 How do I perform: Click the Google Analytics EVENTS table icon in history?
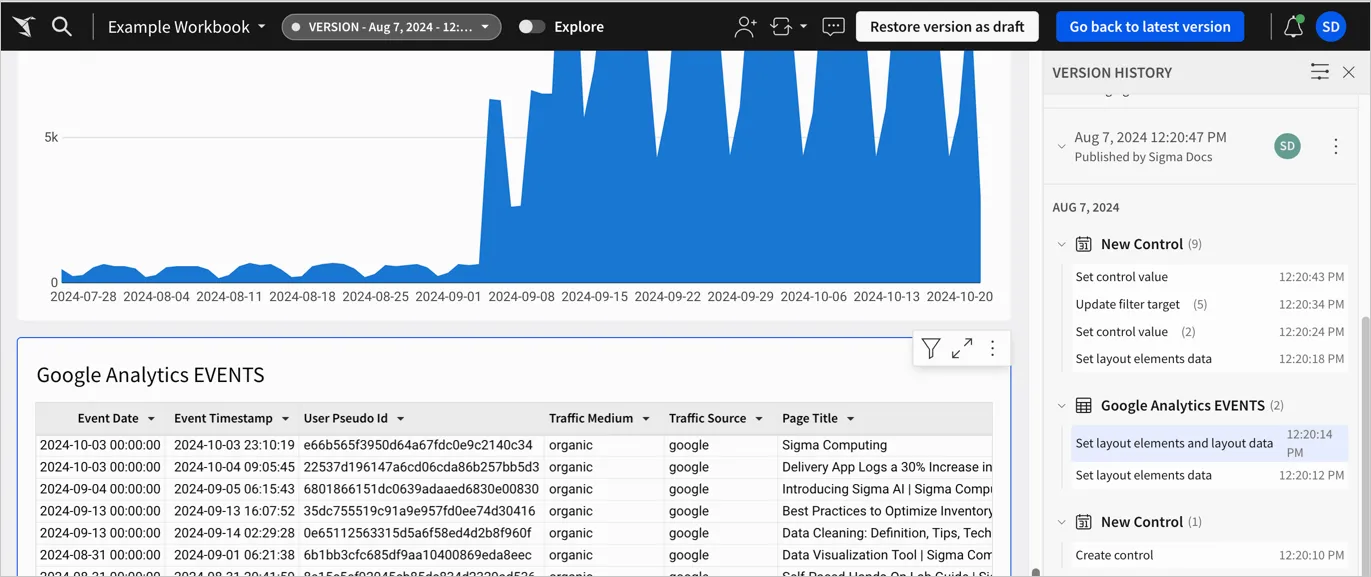point(1083,405)
